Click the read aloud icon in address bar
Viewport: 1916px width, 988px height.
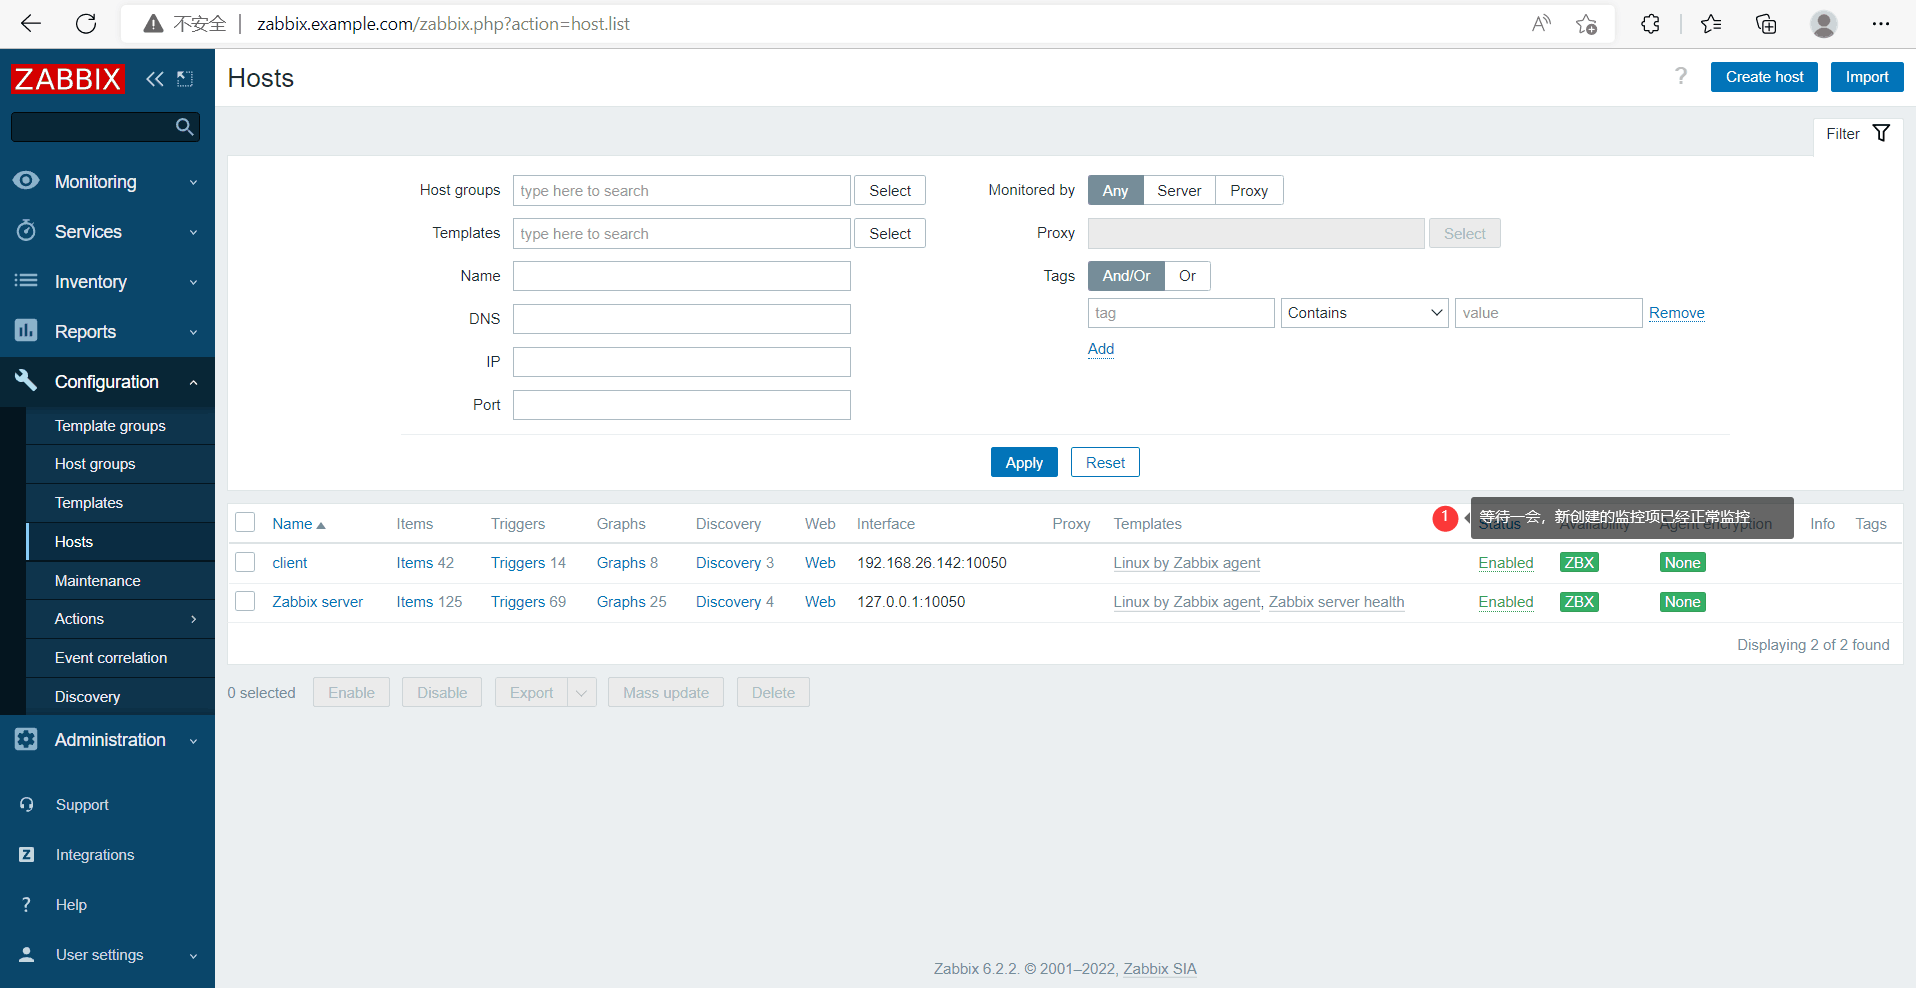pos(1541,24)
